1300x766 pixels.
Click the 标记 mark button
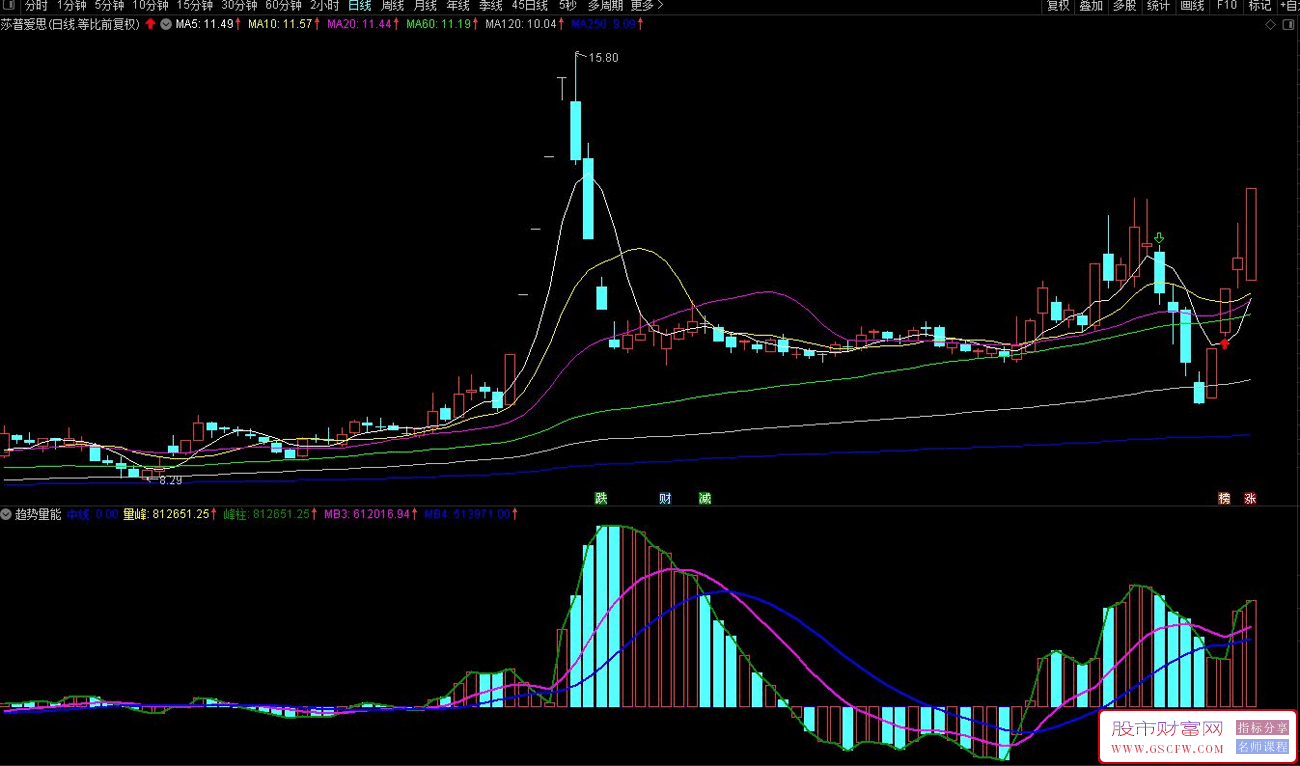click(x=1259, y=6)
